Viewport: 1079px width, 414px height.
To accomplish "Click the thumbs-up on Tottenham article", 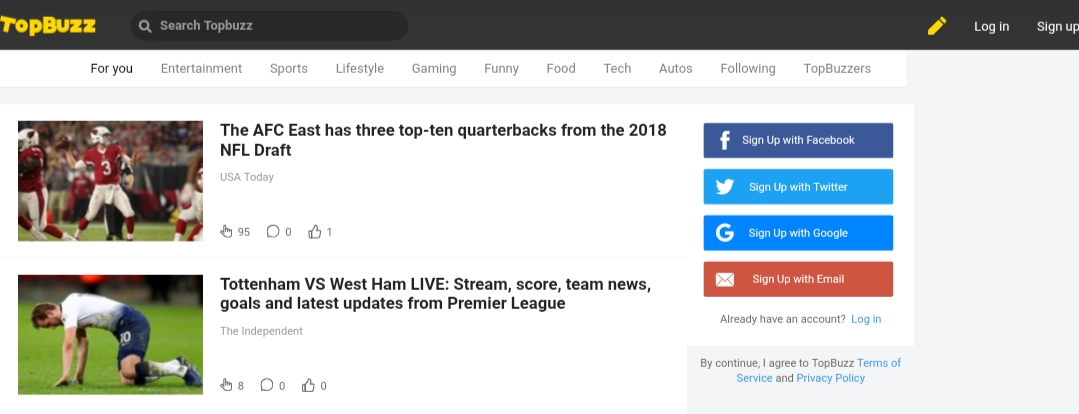I will 308,385.
